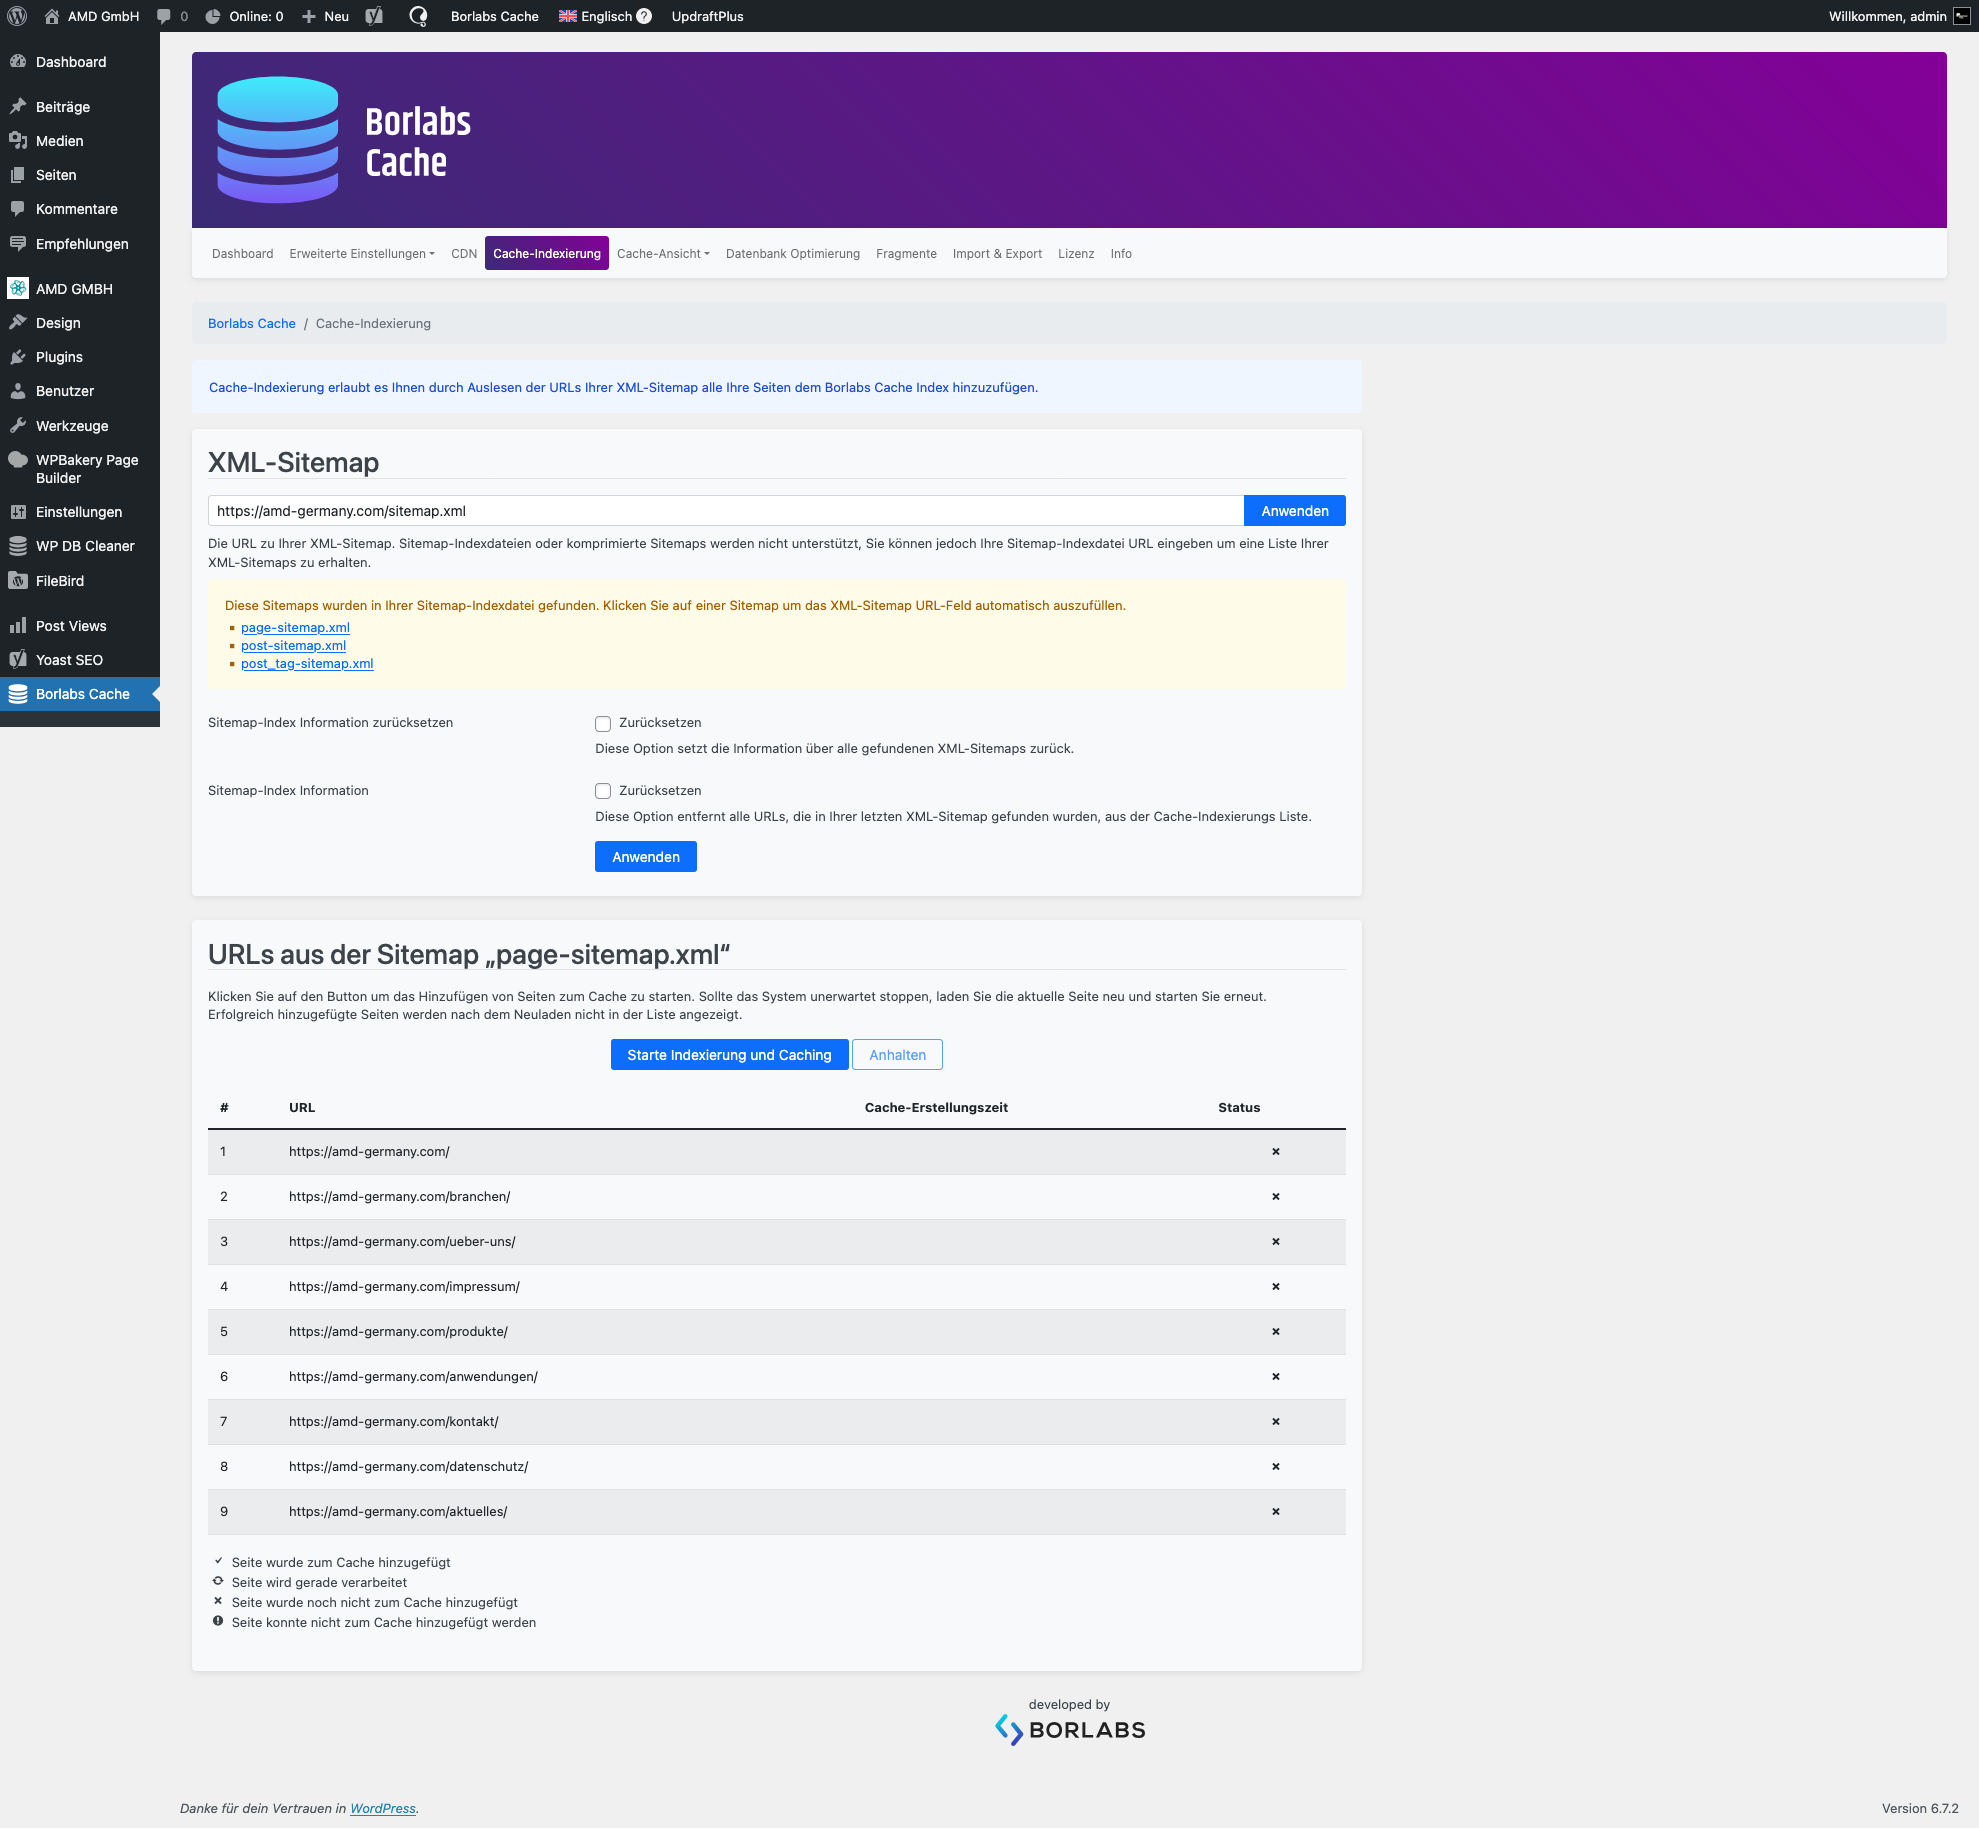Click the URL https://amd-germany.com/aktuelles/
Image resolution: width=1979 pixels, height=1828 pixels.
(x=398, y=1512)
